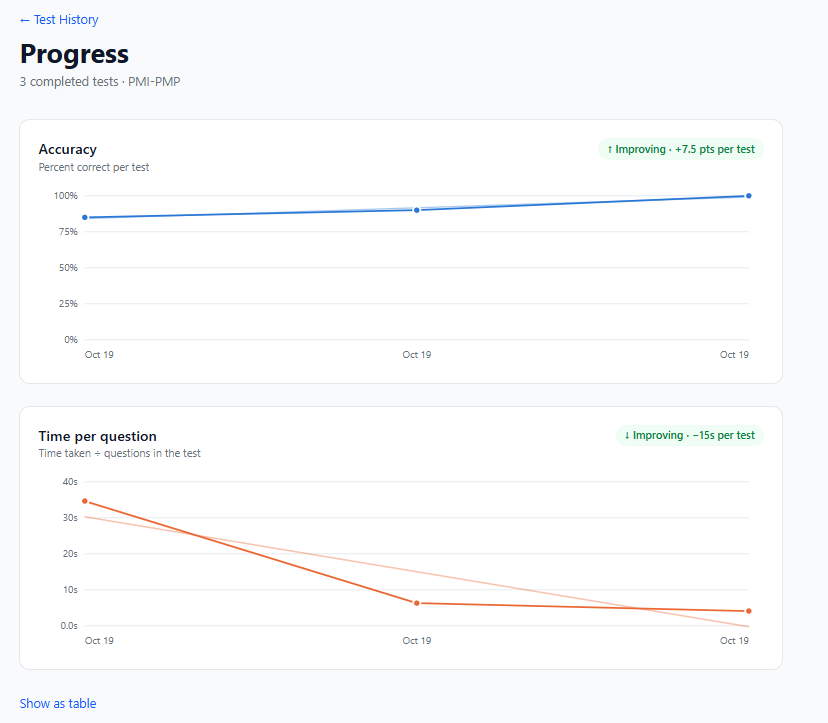Select the middle Accuracy data point near 90%

point(417,210)
